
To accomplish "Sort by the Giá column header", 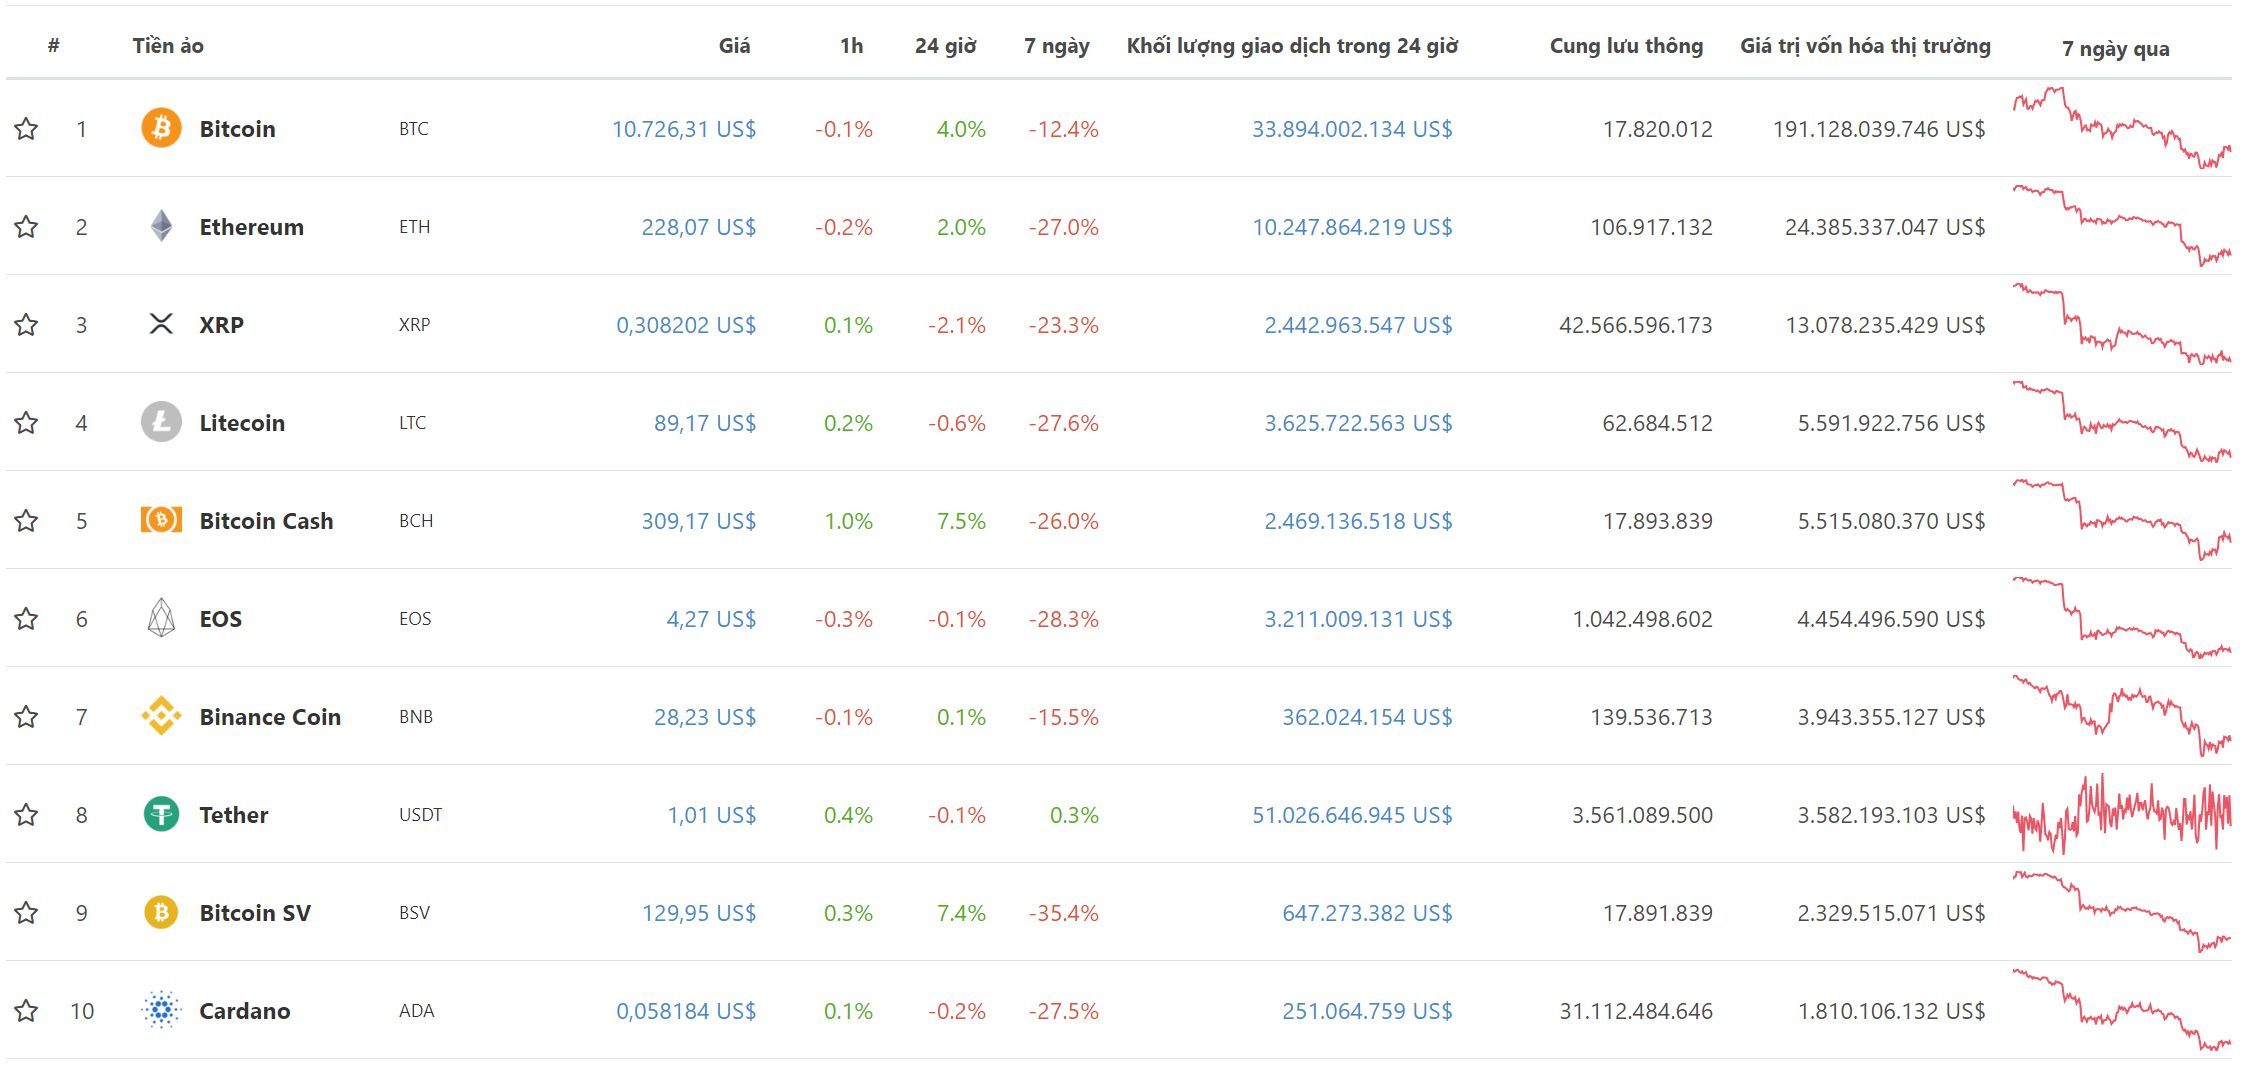I will pos(734,45).
